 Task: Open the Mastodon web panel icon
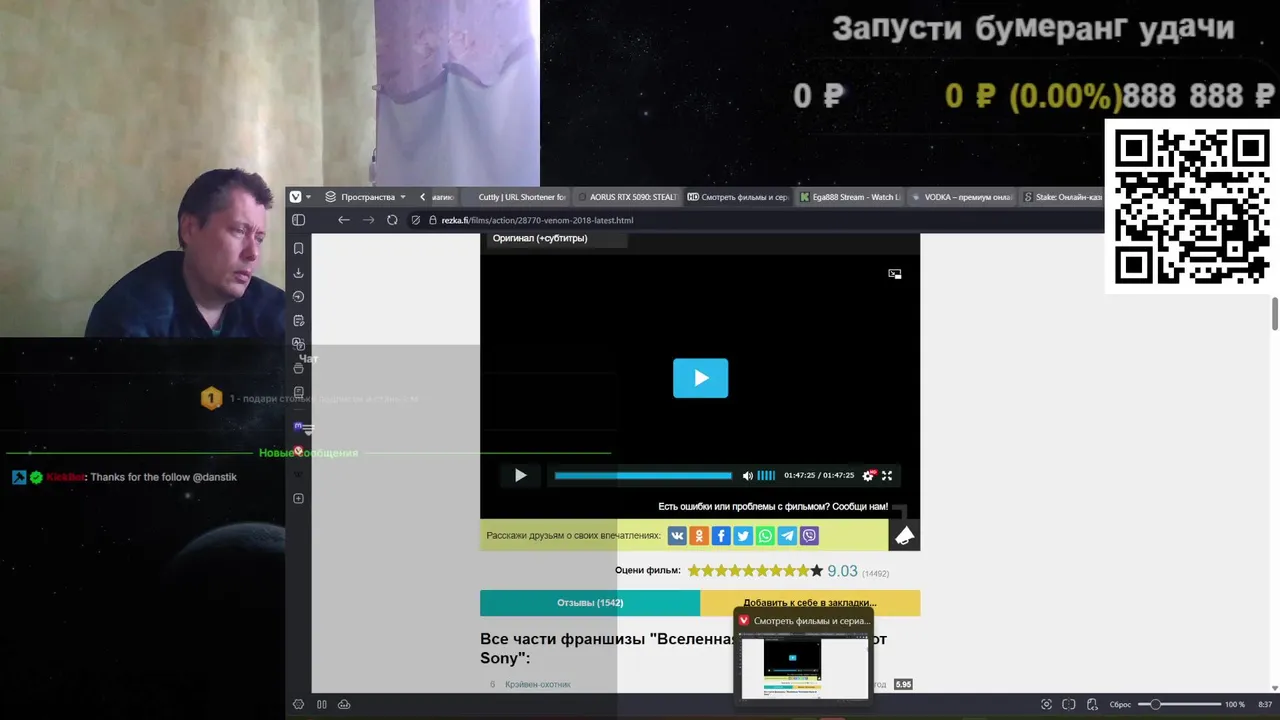(298, 427)
